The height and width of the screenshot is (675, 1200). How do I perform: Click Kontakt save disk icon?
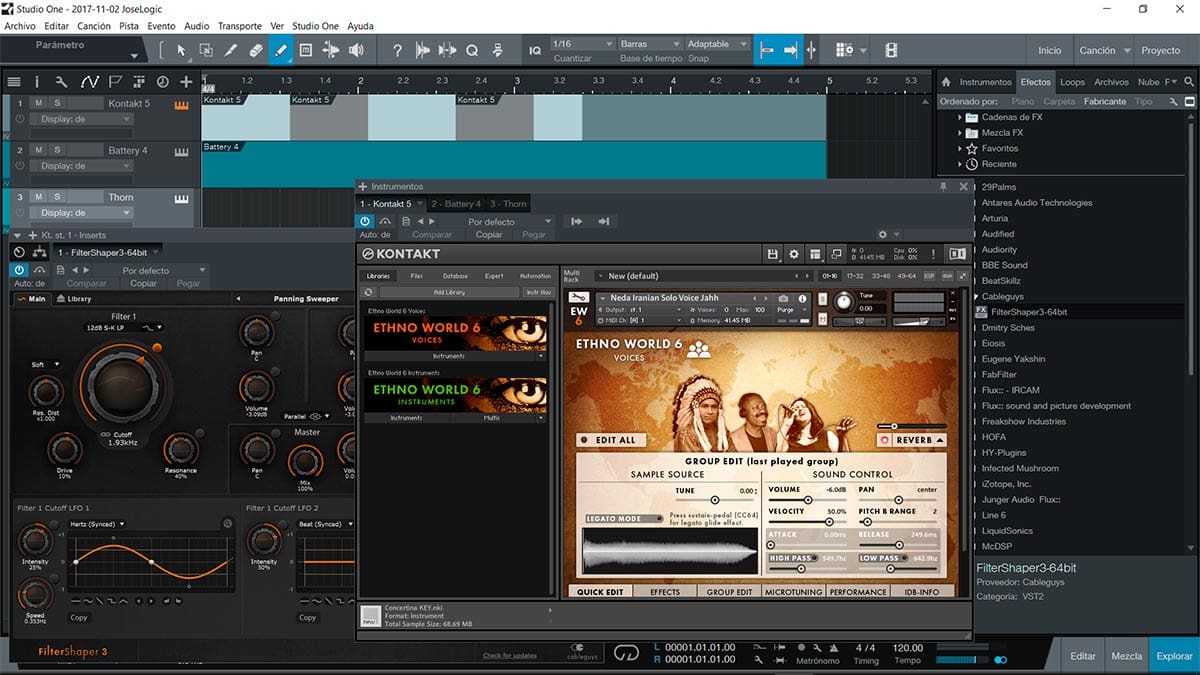[x=773, y=254]
